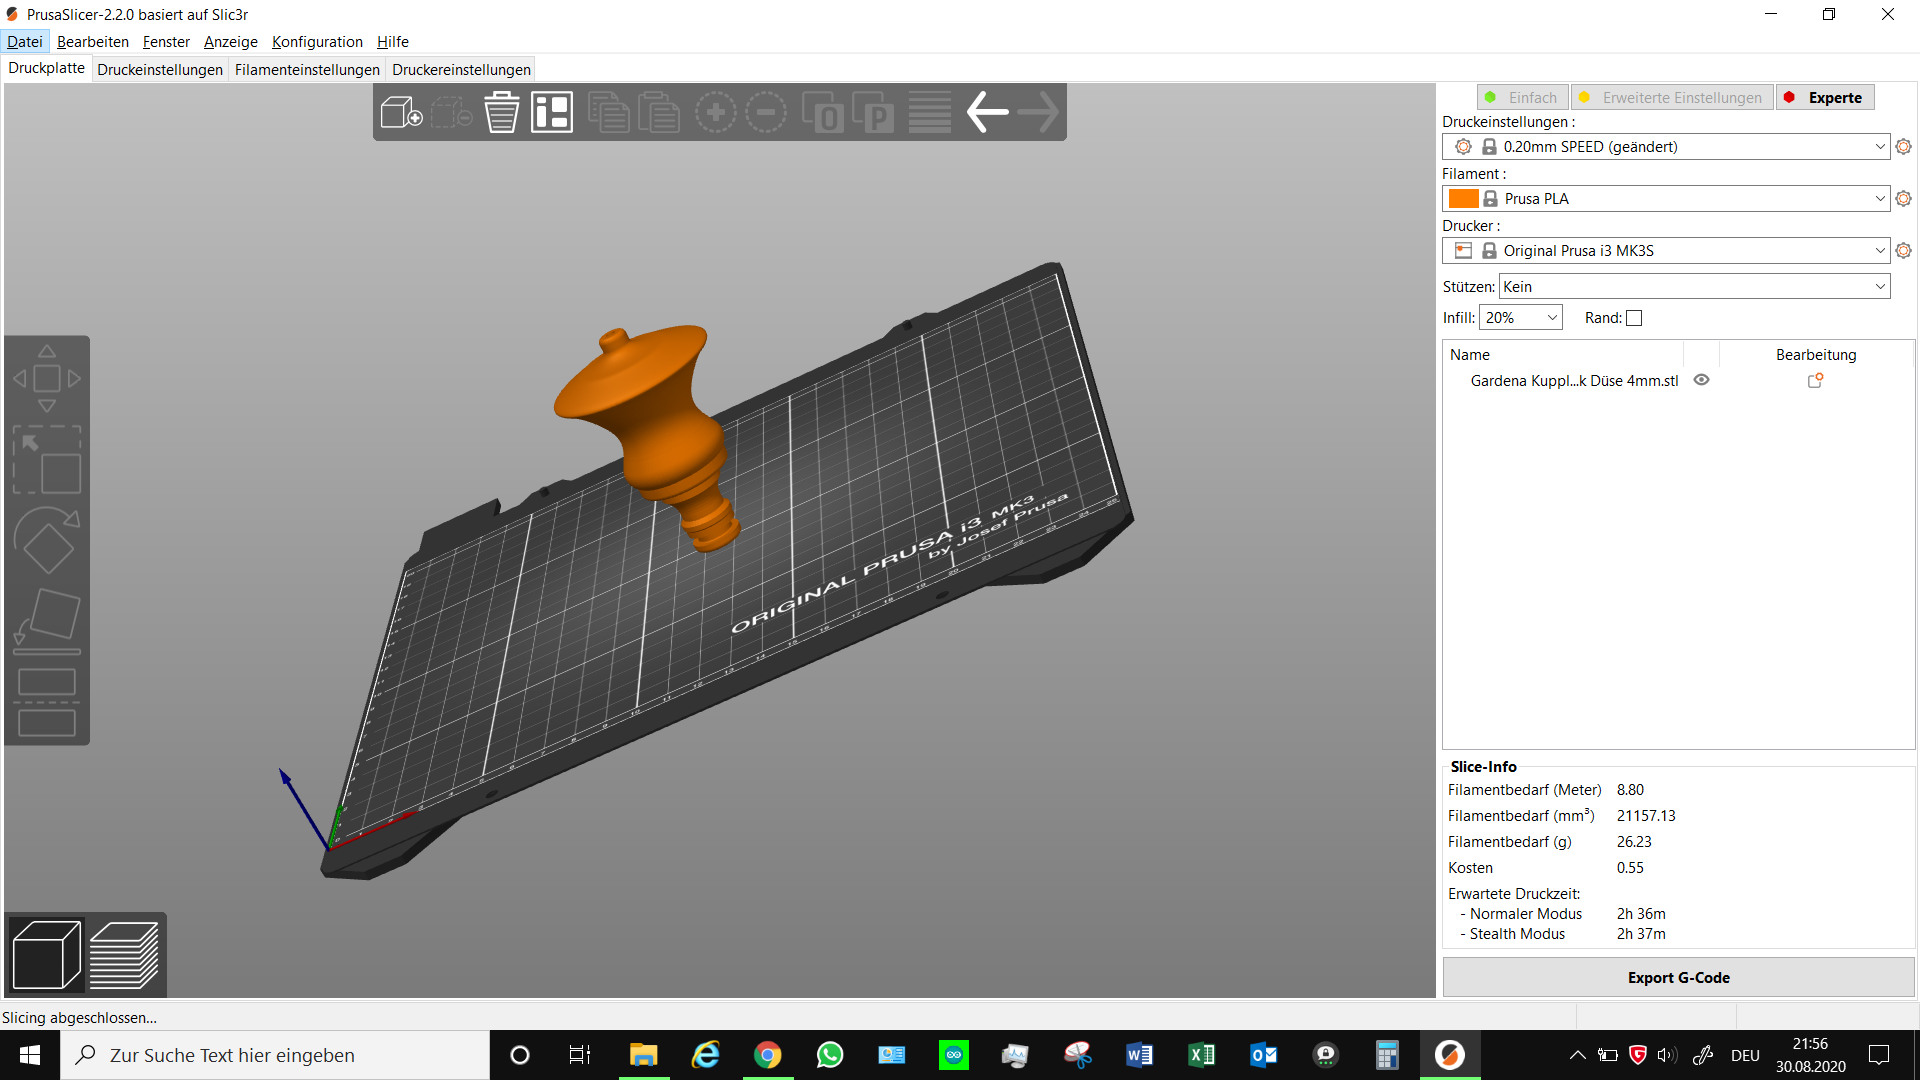Select Experte mode
Image resolution: width=1920 pixels, height=1080 pixels.
tap(1825, 97)
